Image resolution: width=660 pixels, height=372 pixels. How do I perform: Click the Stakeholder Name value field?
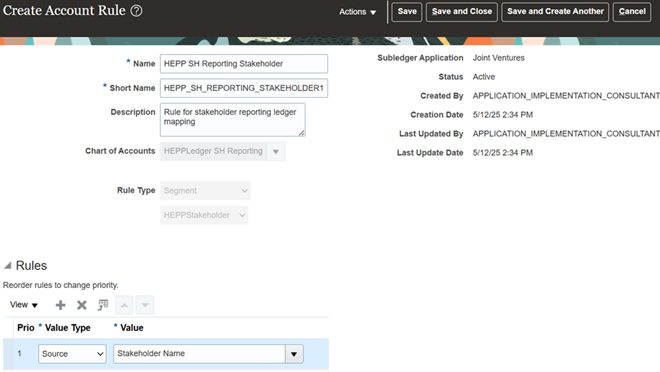pos(199,354)
